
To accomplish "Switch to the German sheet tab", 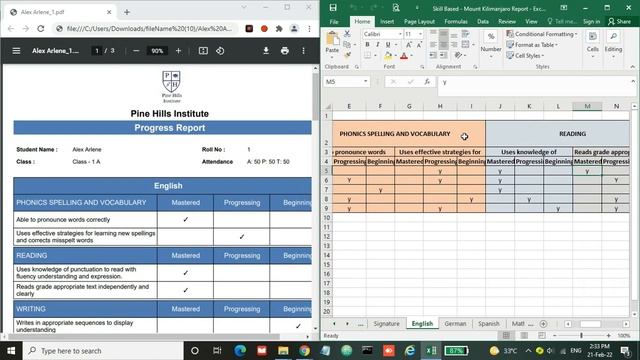I will (455, 323).
